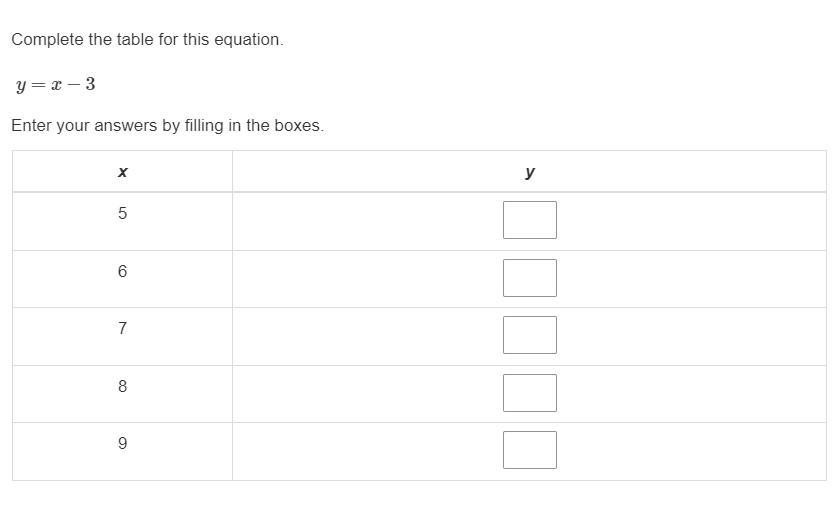Select the word "boxes" in the instructions
838x513 pixels.
[296, 126]
